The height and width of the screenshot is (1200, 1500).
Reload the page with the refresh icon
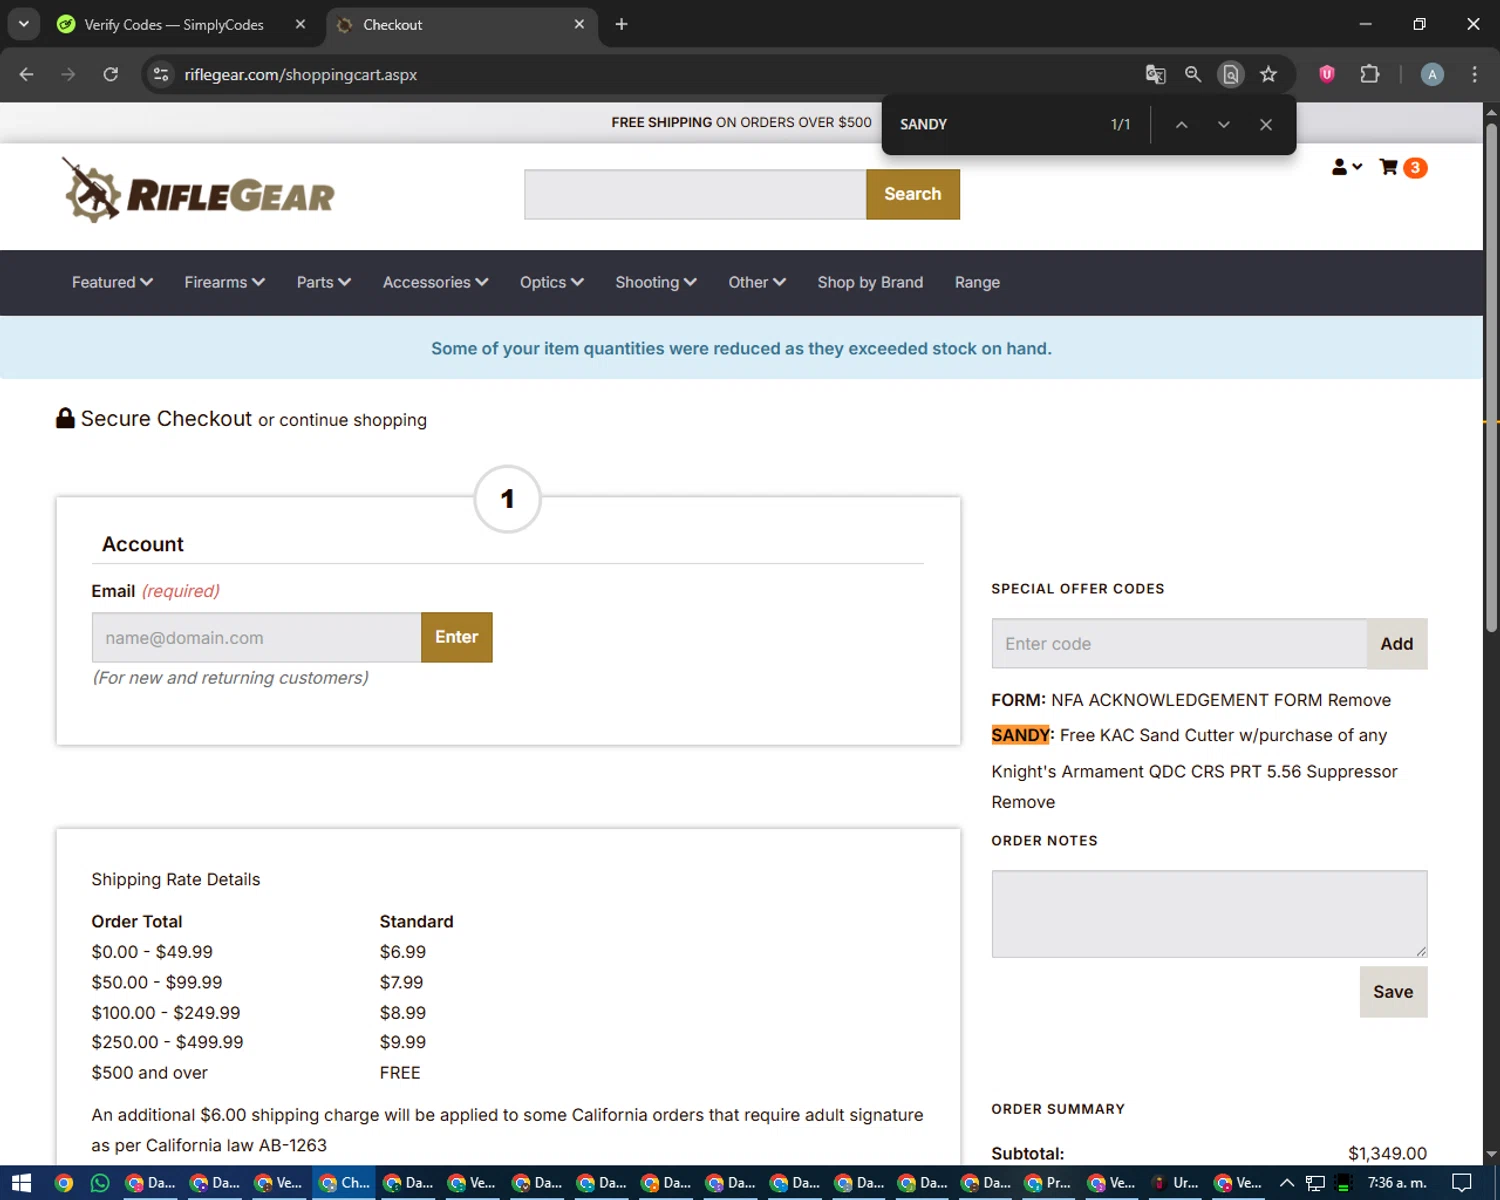[110, 74]
